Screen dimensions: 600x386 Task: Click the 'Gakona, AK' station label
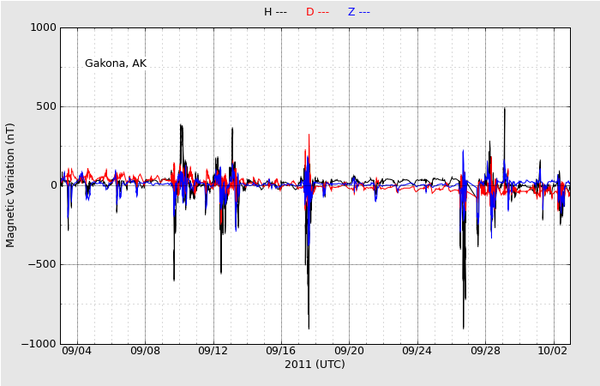tap(116, 63)
